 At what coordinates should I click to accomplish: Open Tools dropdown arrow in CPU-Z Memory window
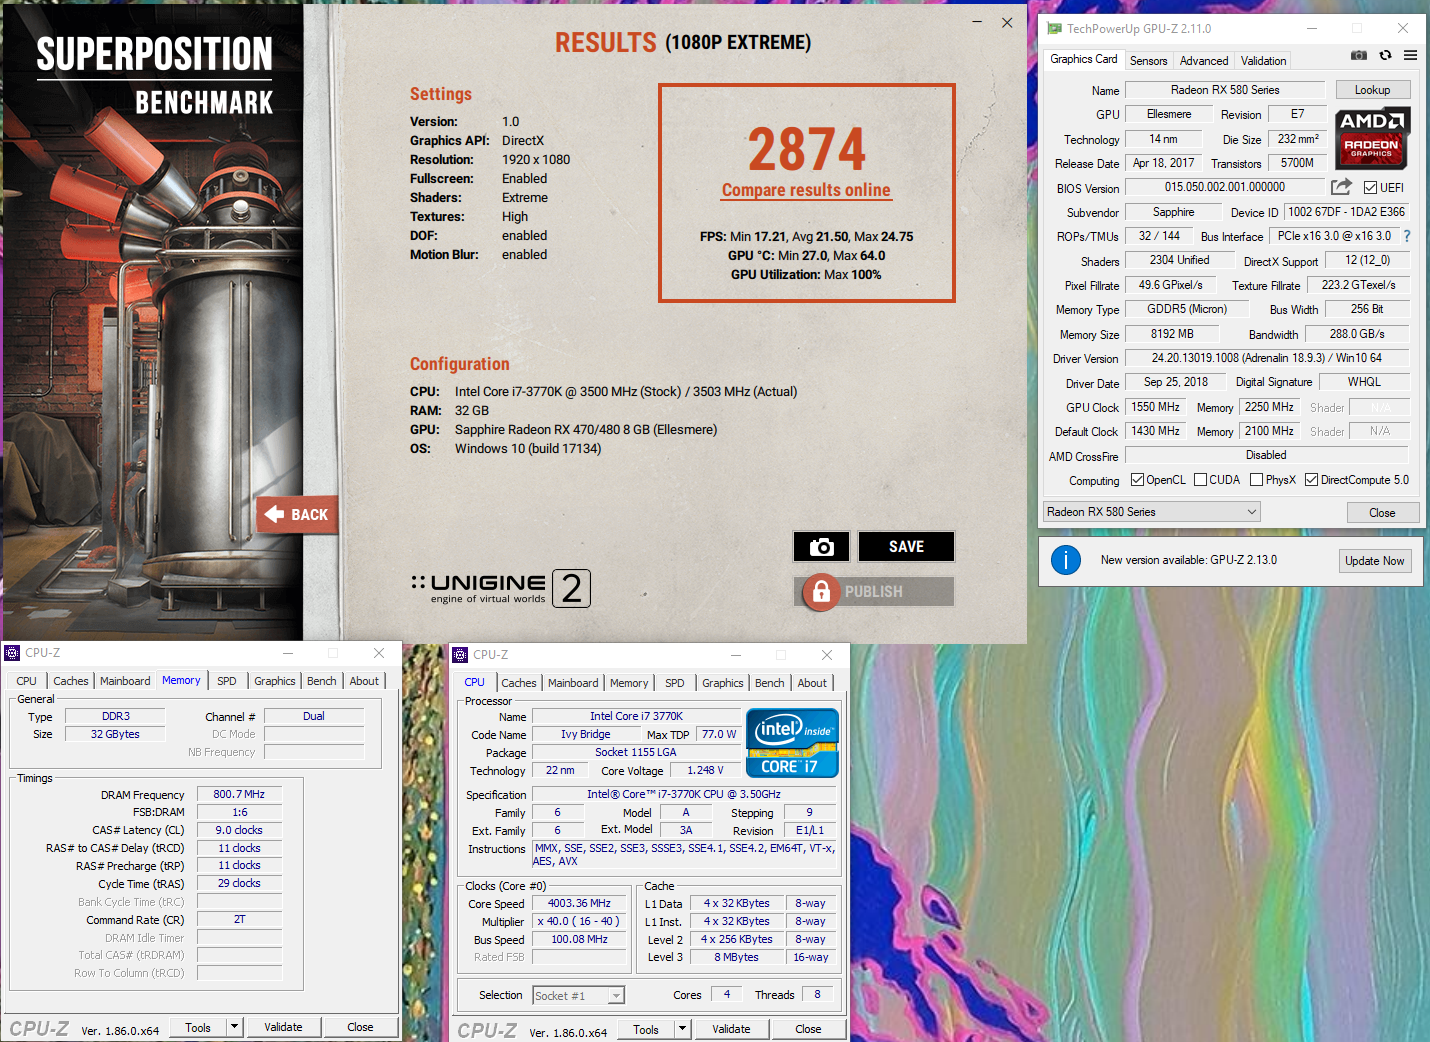(234, 1026)
